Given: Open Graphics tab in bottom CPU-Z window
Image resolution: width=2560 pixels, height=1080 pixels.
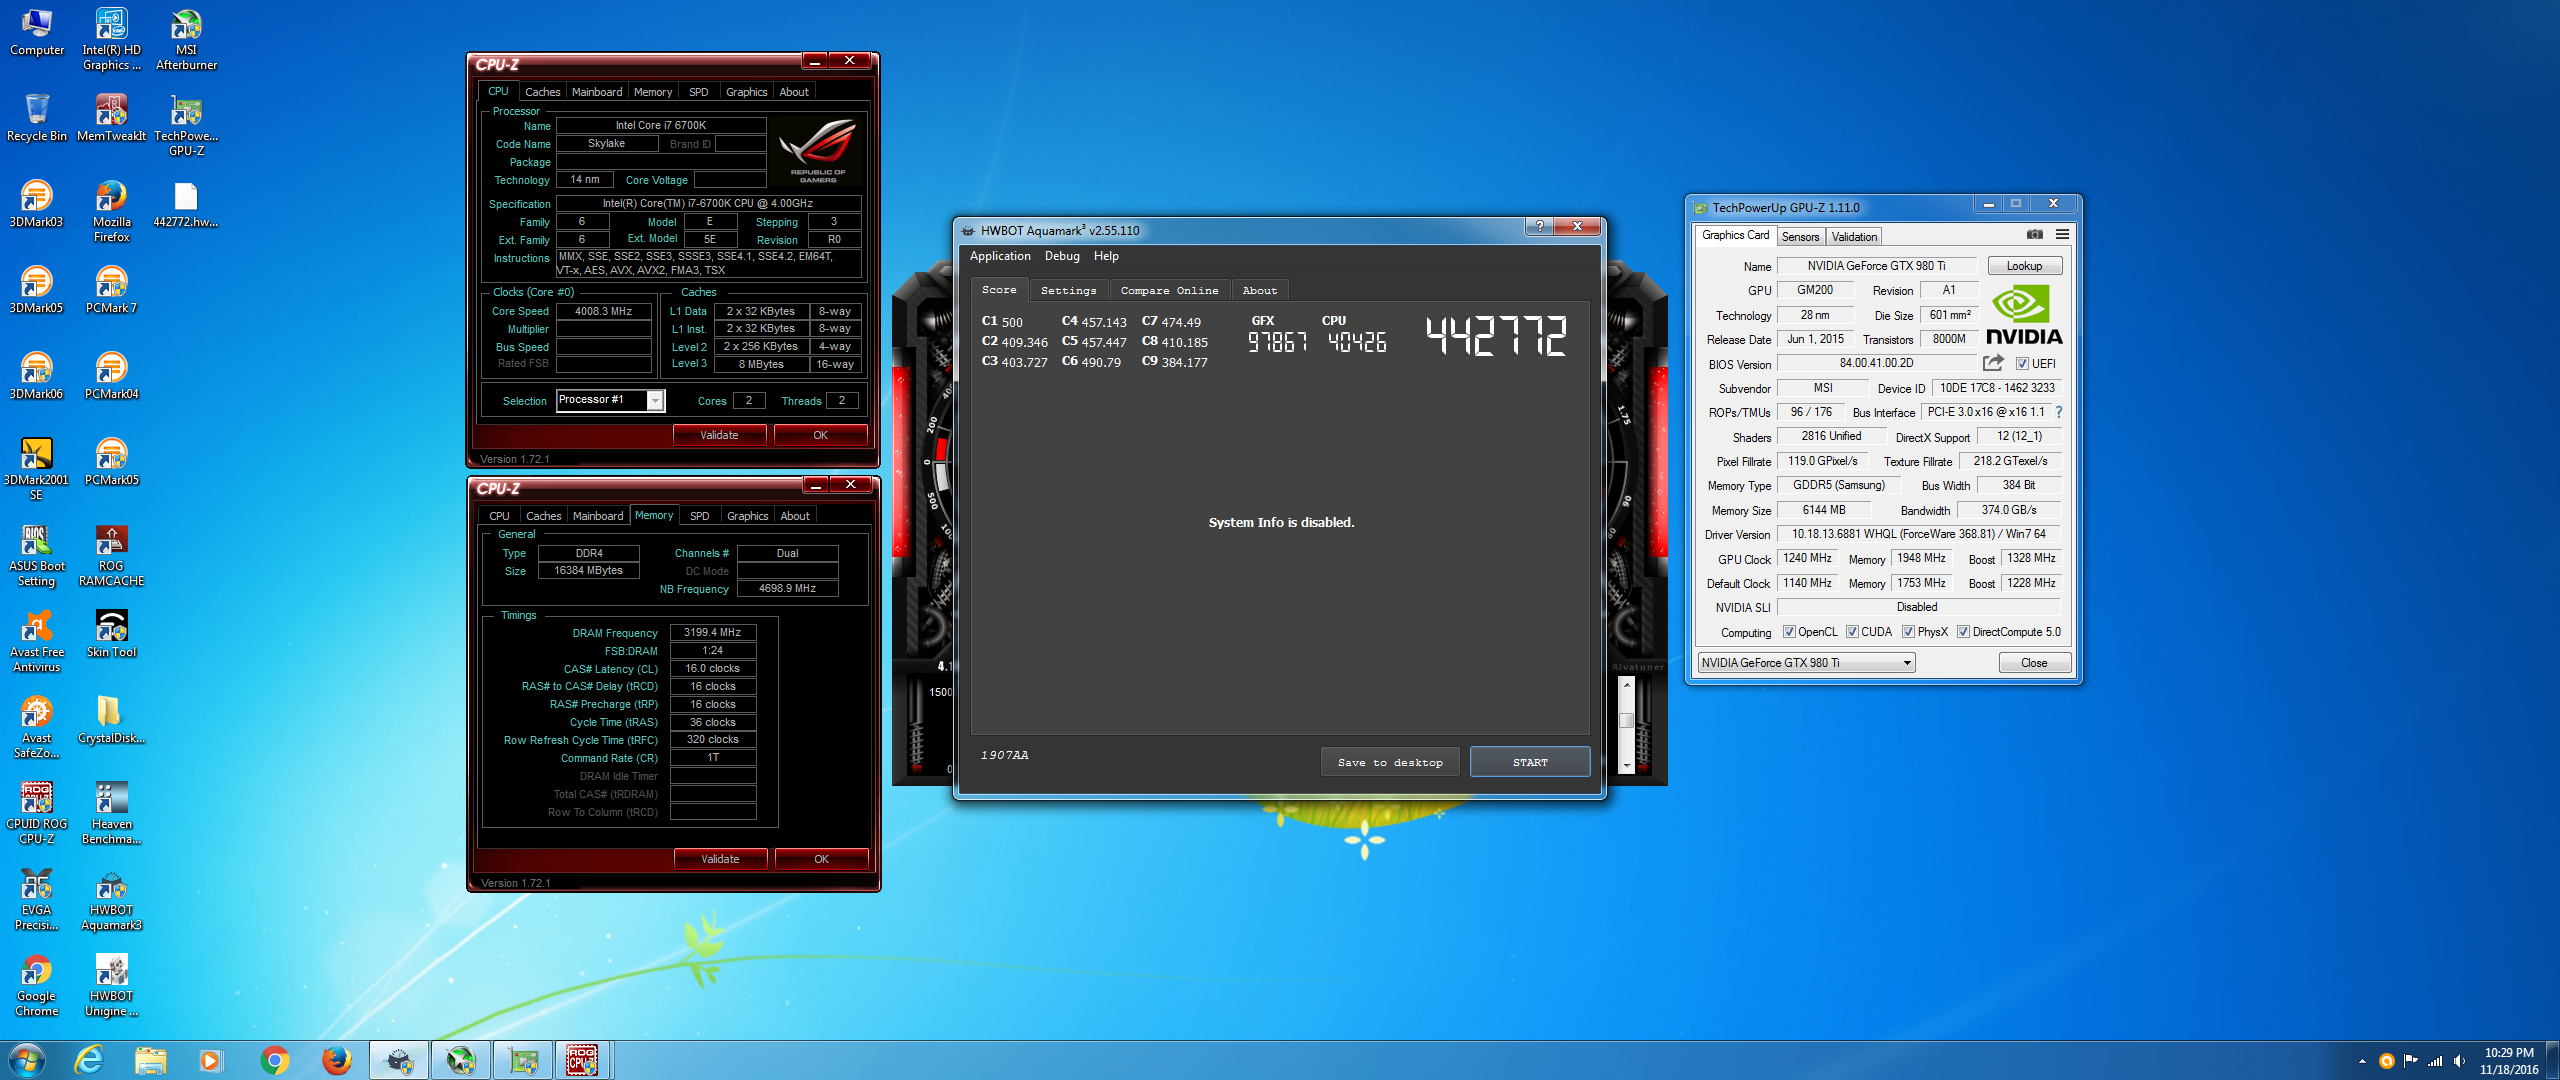Looking at the screenshot, I should (x=747, y=516).
